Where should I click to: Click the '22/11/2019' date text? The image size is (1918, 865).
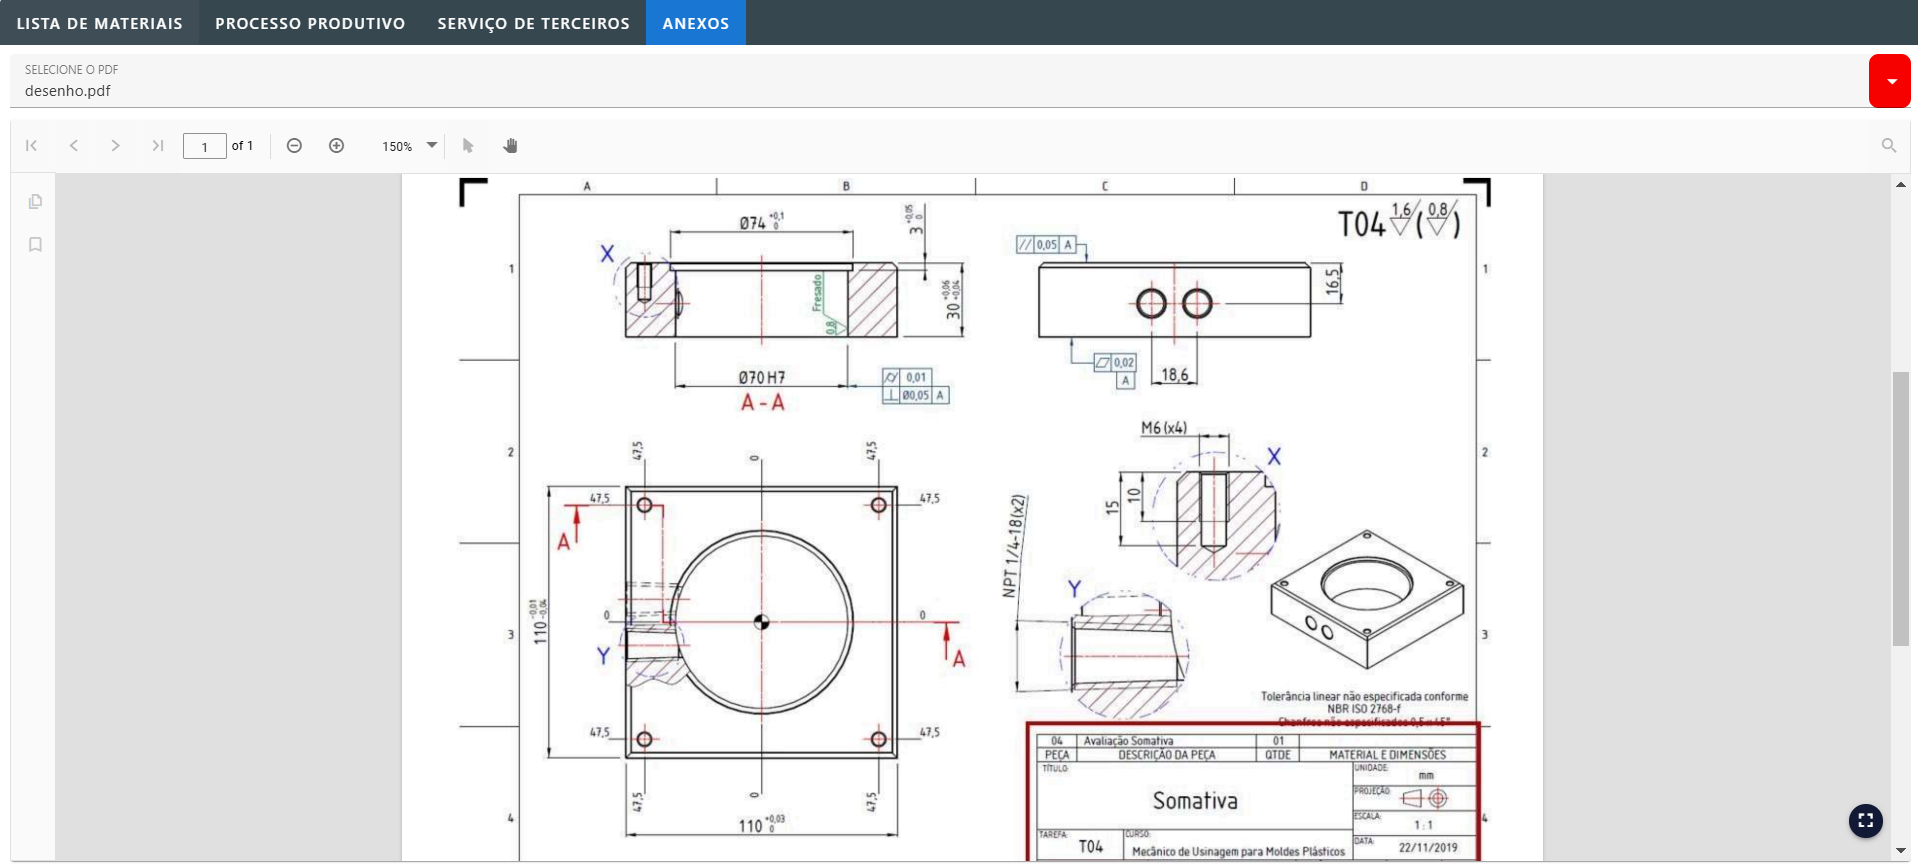point(1428,848)
